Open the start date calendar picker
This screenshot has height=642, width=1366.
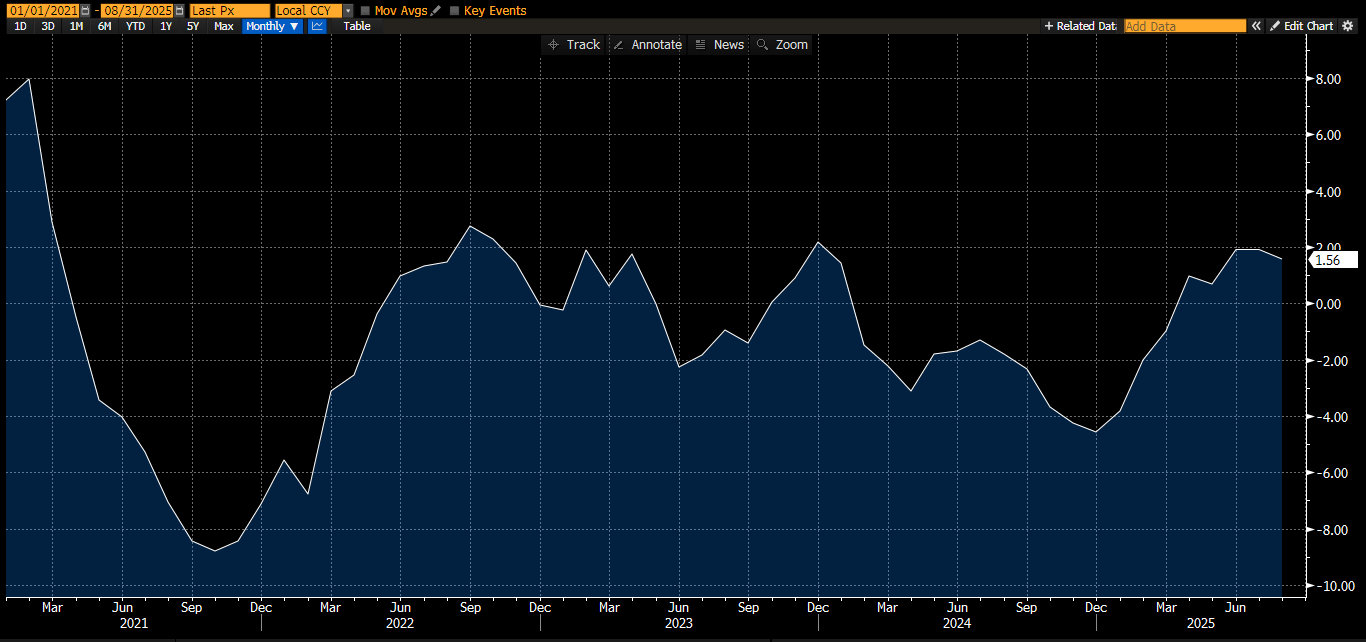85,10
